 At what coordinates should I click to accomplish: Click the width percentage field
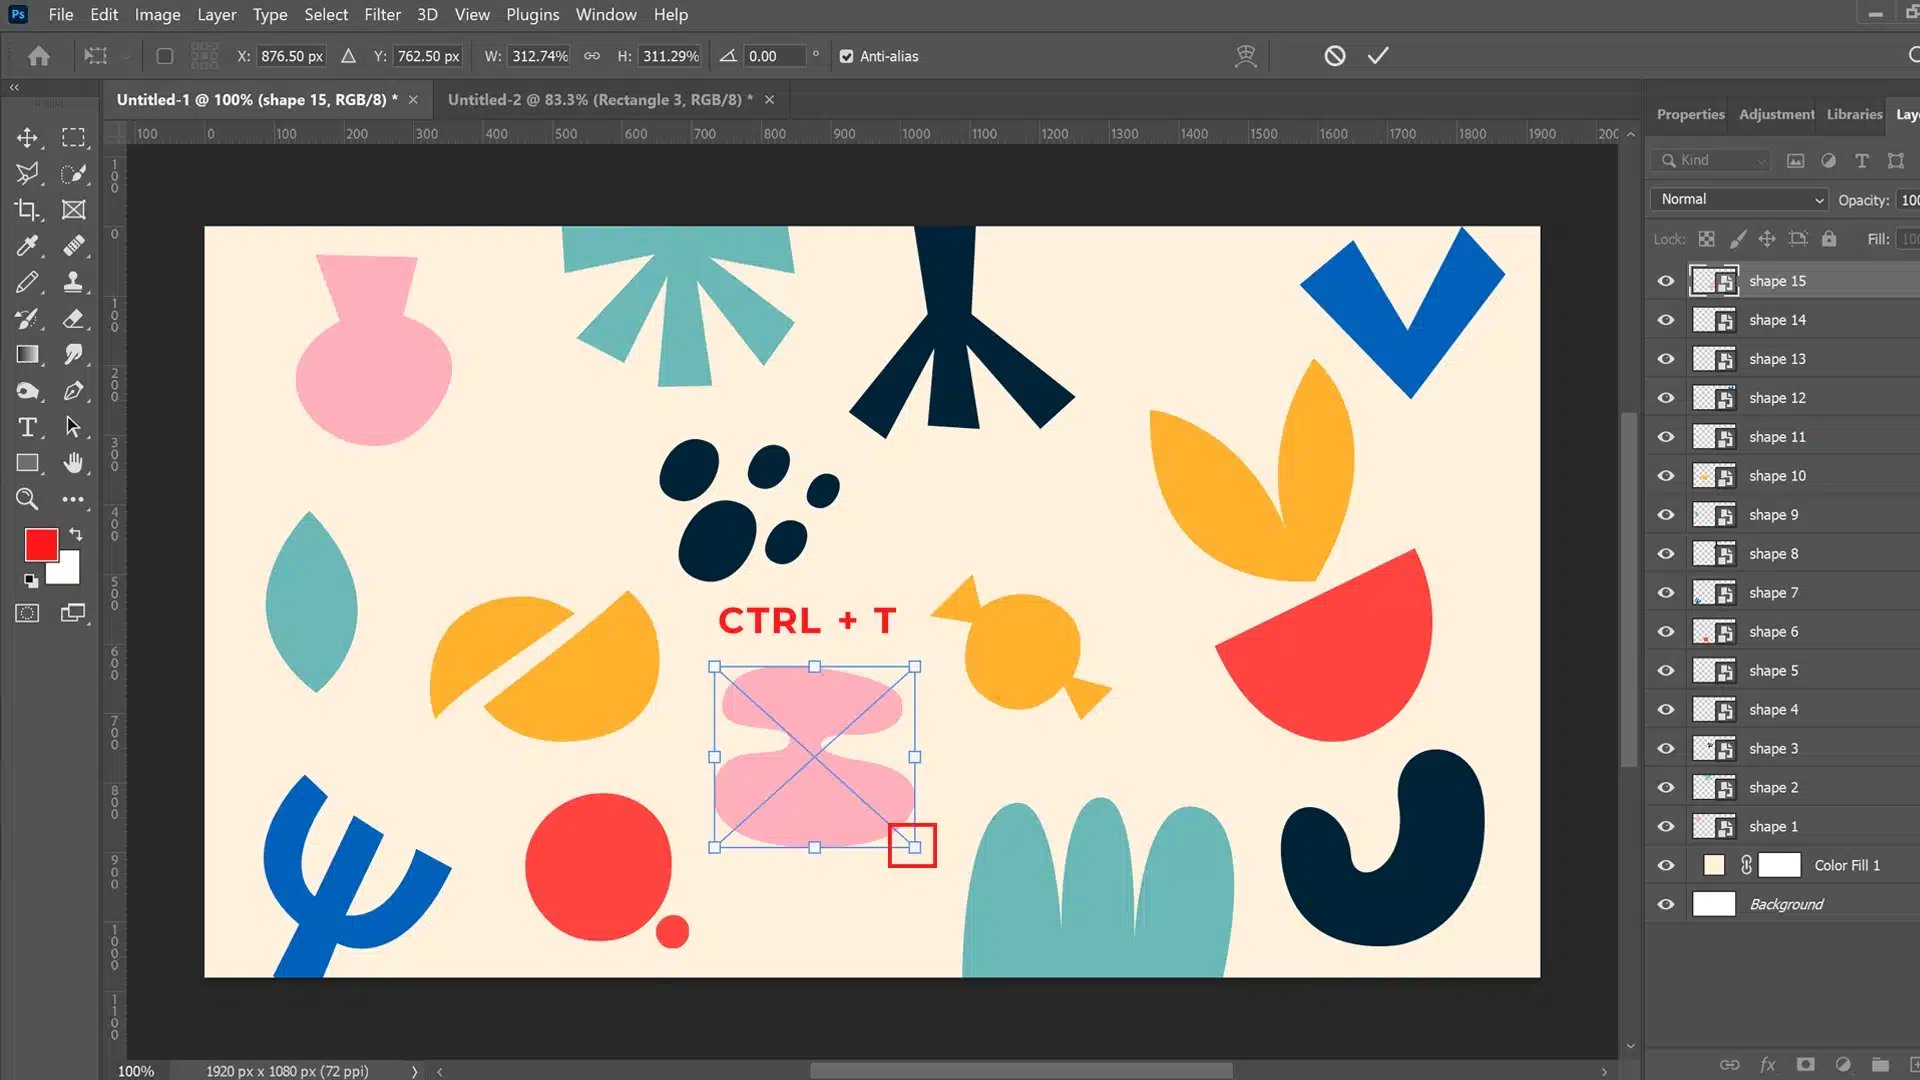(x=539, y=56)
